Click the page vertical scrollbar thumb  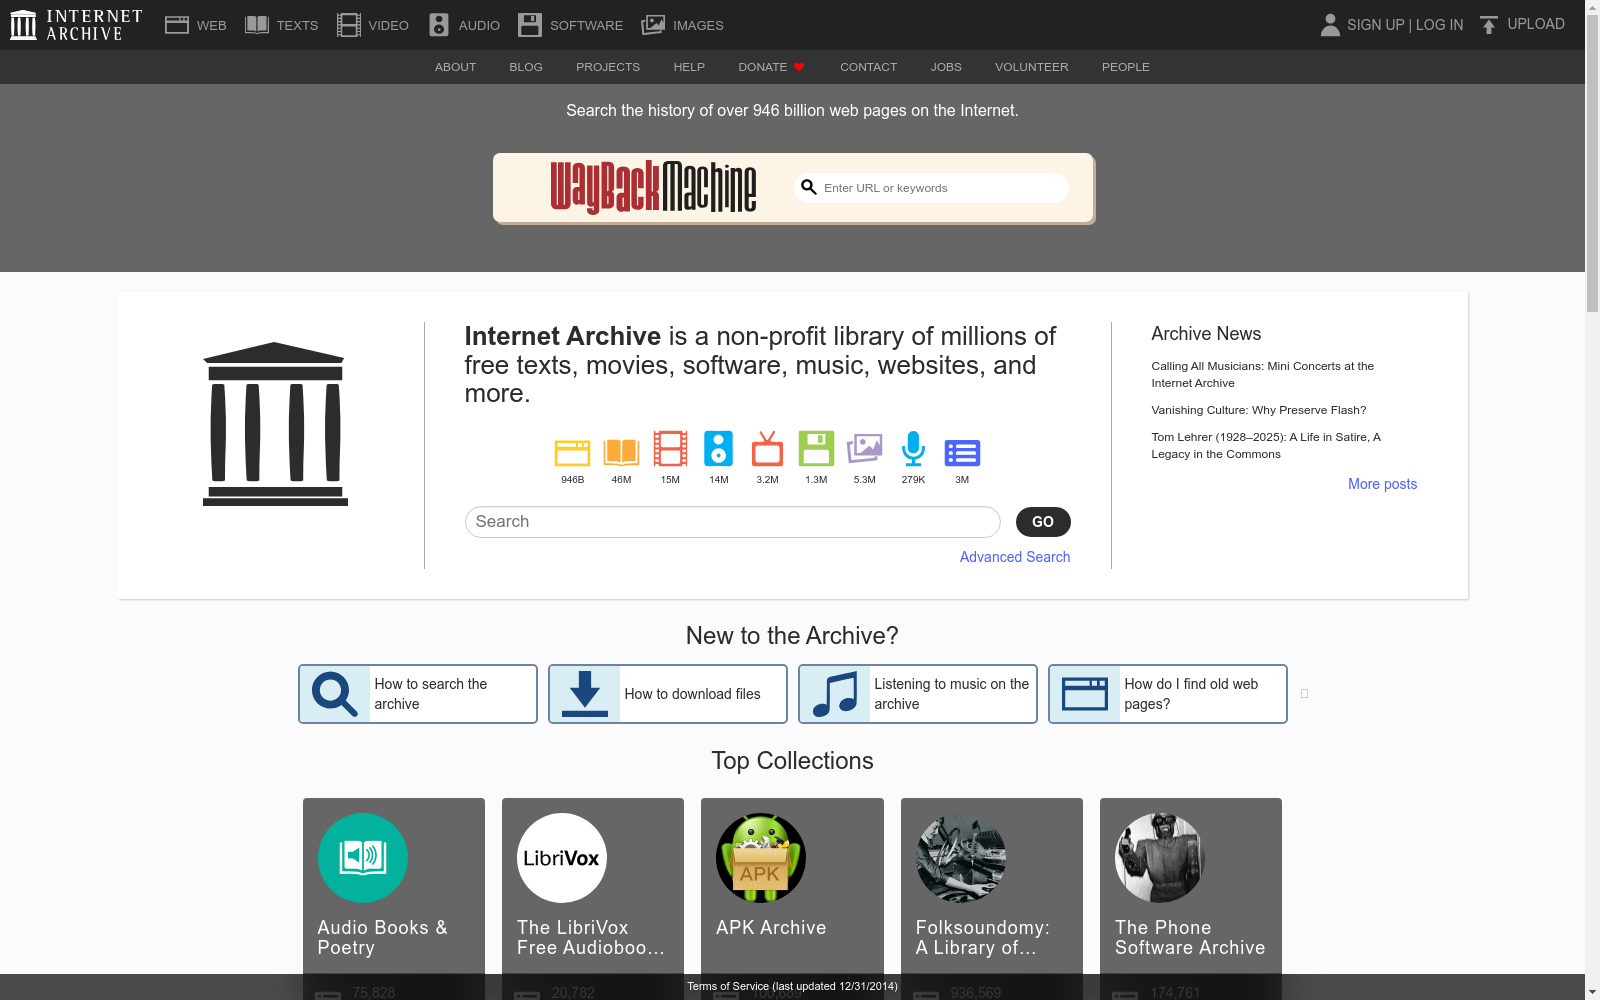pyautogui.click(x=1592, y=165)
